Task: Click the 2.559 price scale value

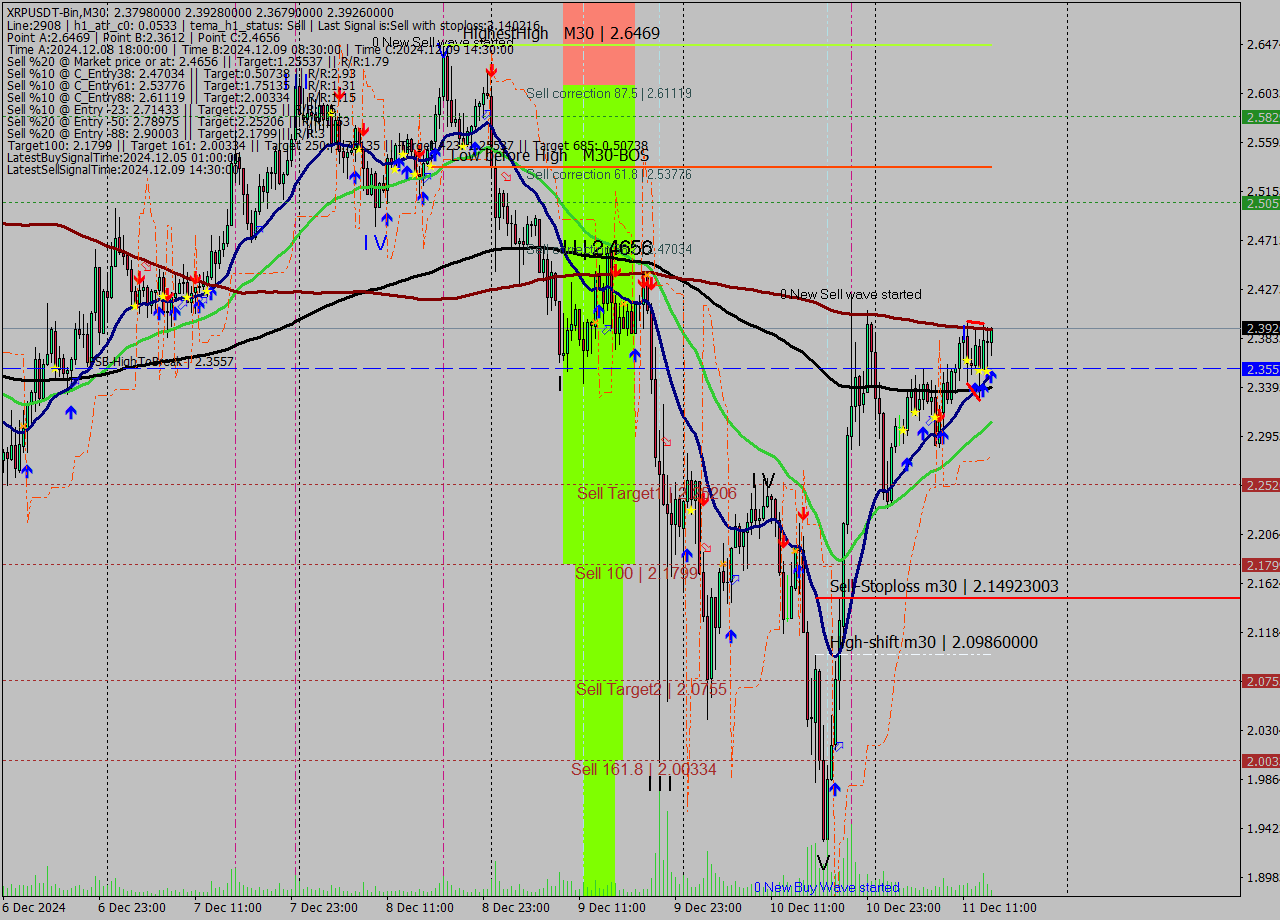Action: (x=1262, y=142)
